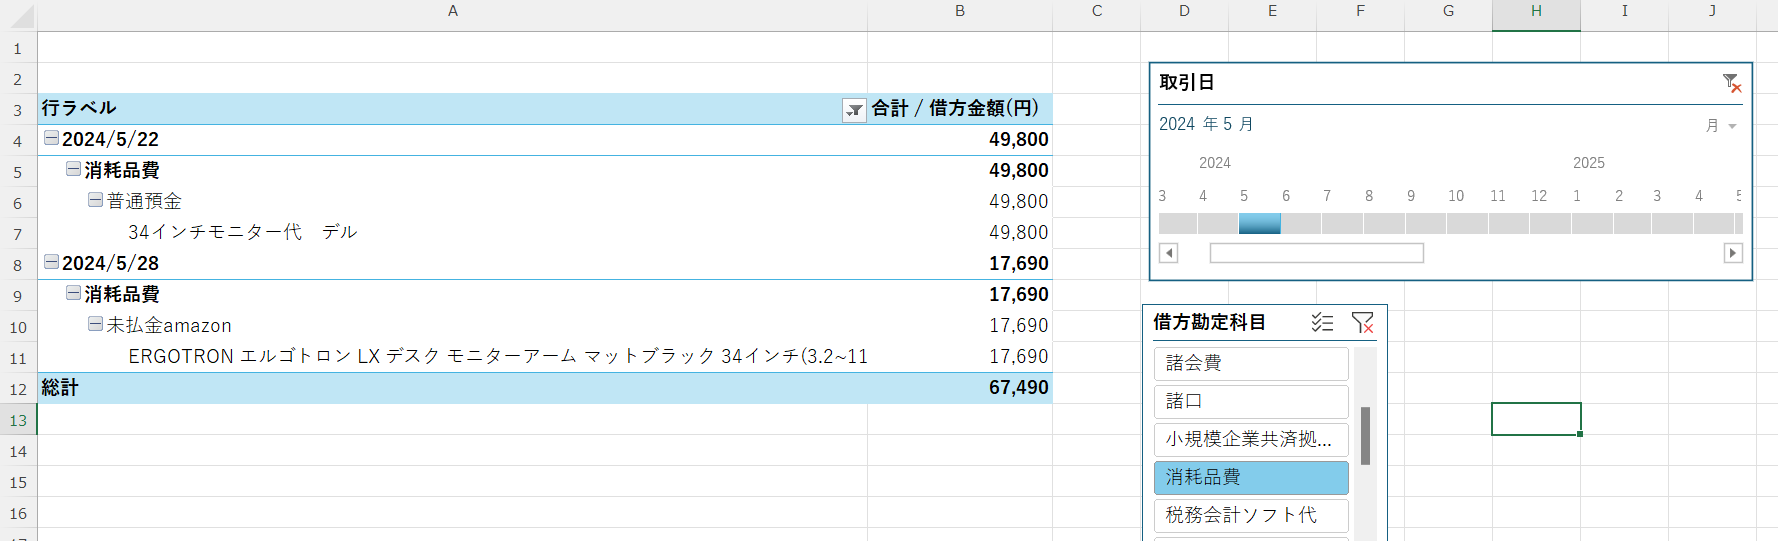Collapse the 普通預金 row group
The image size is (1778, 541).
click(x=95, y=200)
